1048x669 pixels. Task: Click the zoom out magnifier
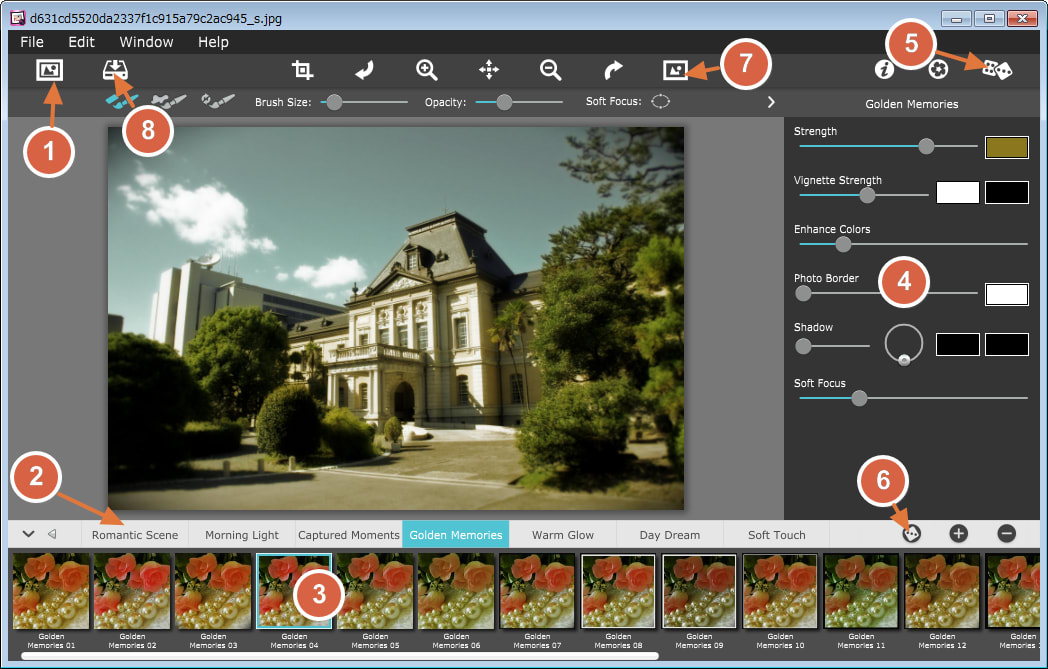coord(550,70)
